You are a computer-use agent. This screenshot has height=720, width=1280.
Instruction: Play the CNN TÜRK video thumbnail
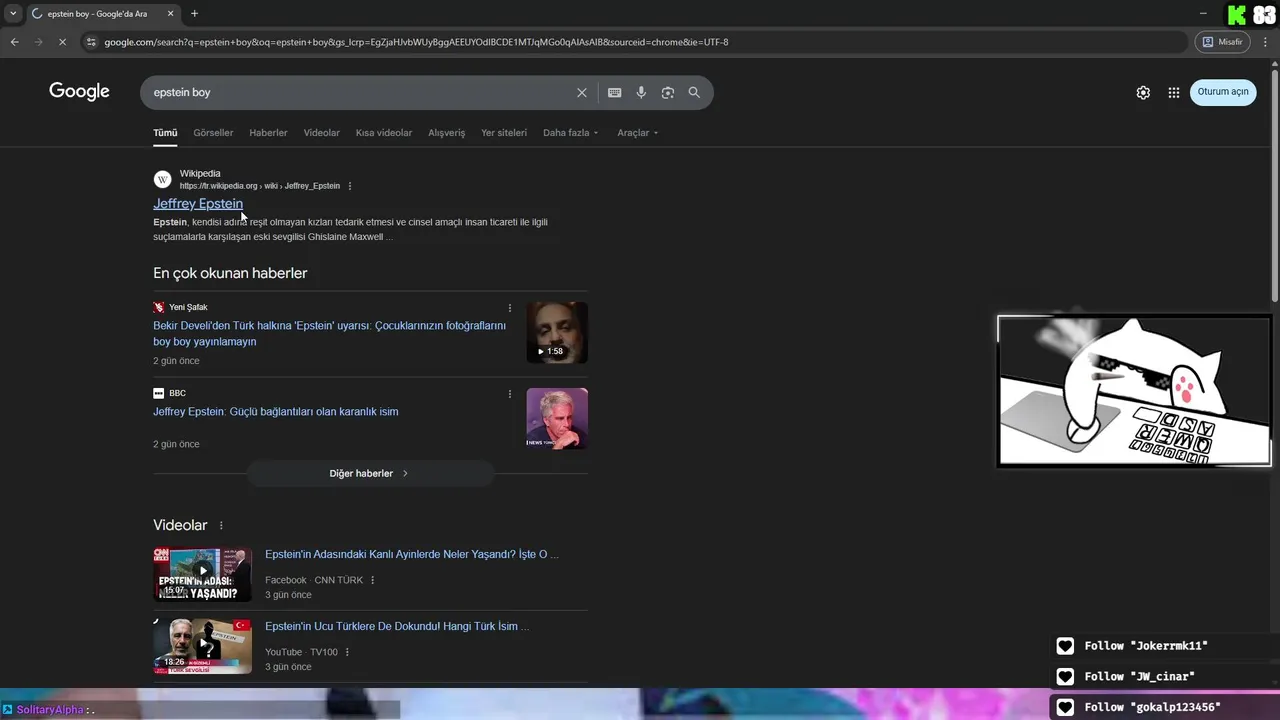(x=202, y=574)
